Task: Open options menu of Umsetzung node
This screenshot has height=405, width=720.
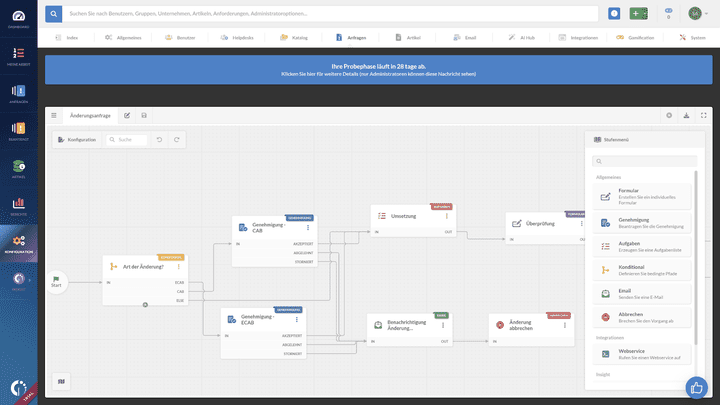Action: pos(447,216)
